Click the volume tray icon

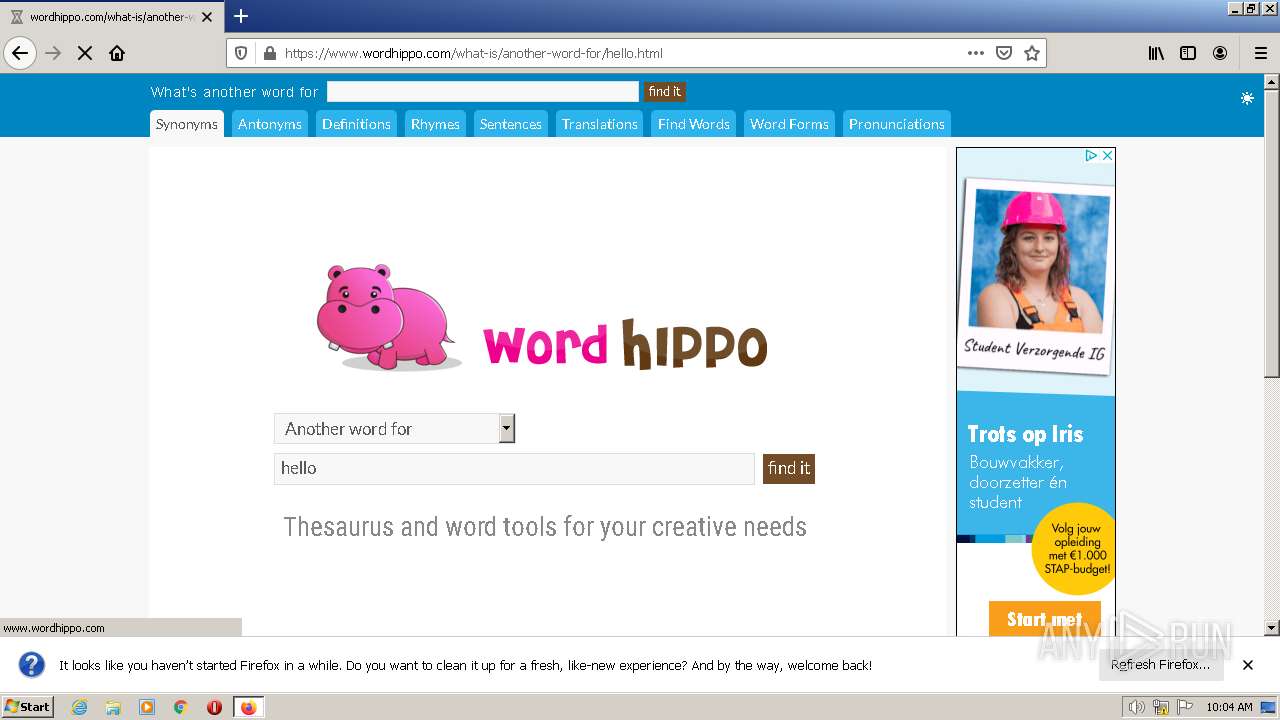pyautogui.click(x=1137, y=707)
